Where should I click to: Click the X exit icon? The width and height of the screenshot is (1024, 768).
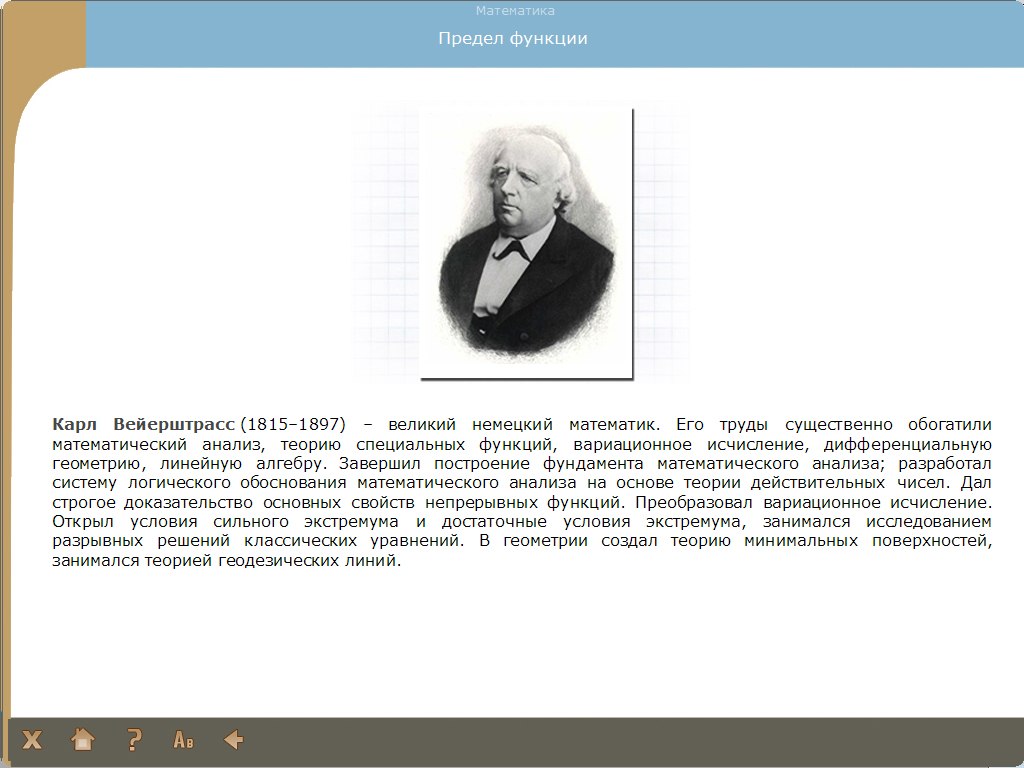point(33,740)
